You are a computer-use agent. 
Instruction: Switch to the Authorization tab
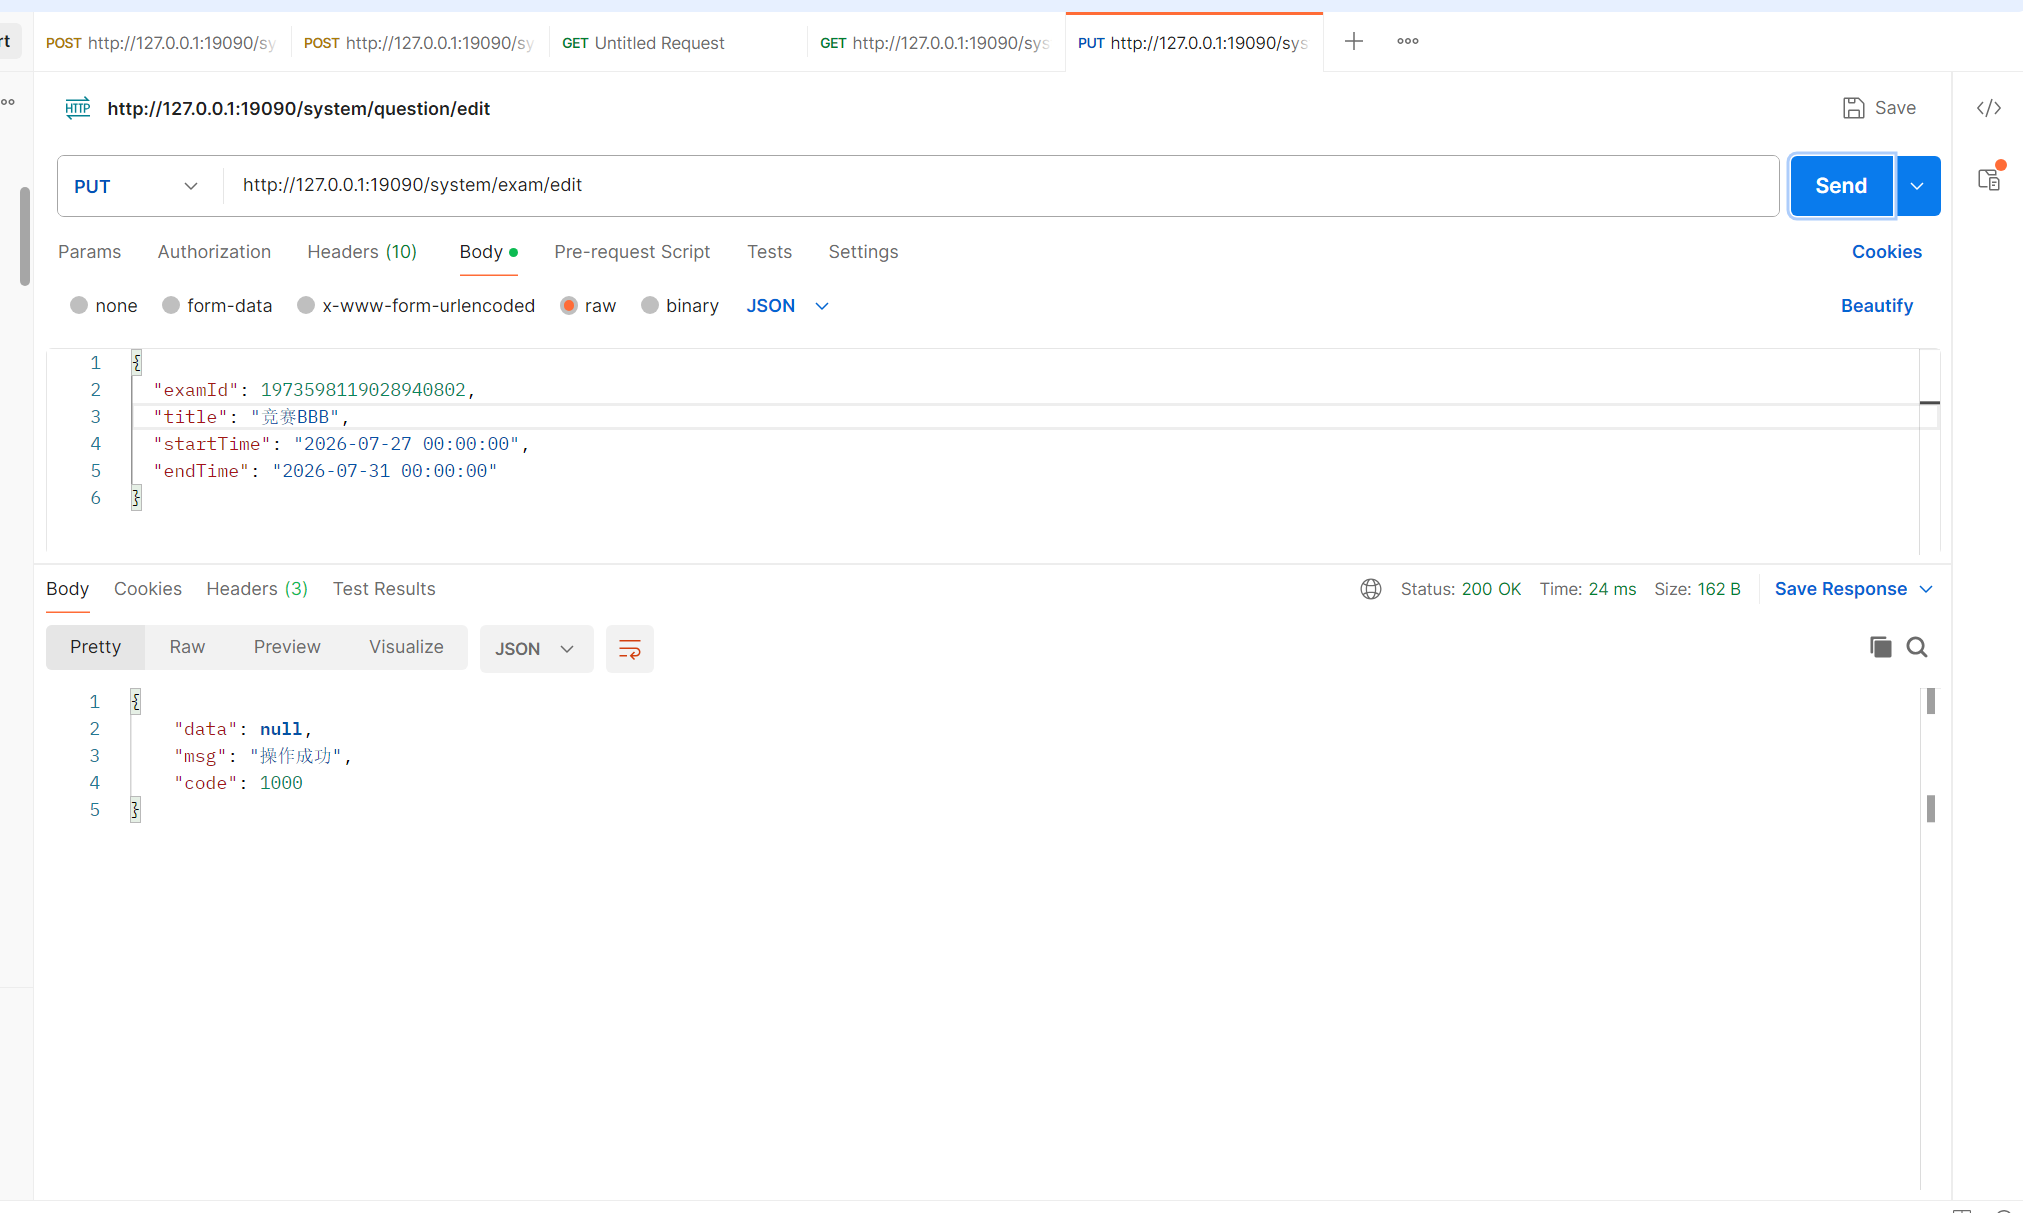214,252
